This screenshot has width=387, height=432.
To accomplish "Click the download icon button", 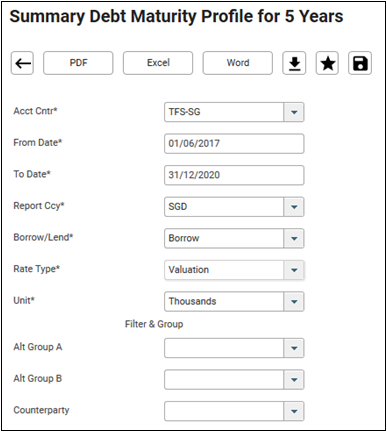I will (x=294, y=63).
